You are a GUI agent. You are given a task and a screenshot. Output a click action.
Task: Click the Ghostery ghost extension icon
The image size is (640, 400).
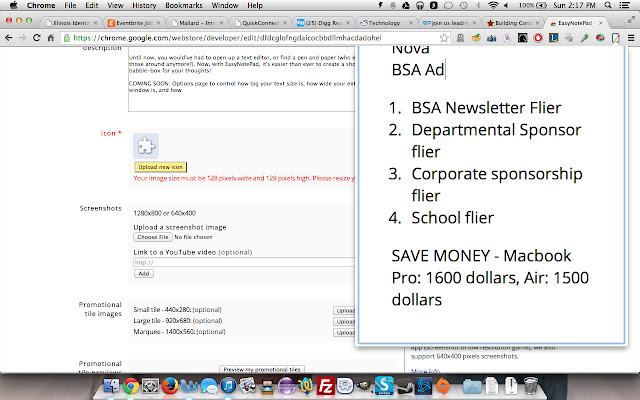(460, 38)
